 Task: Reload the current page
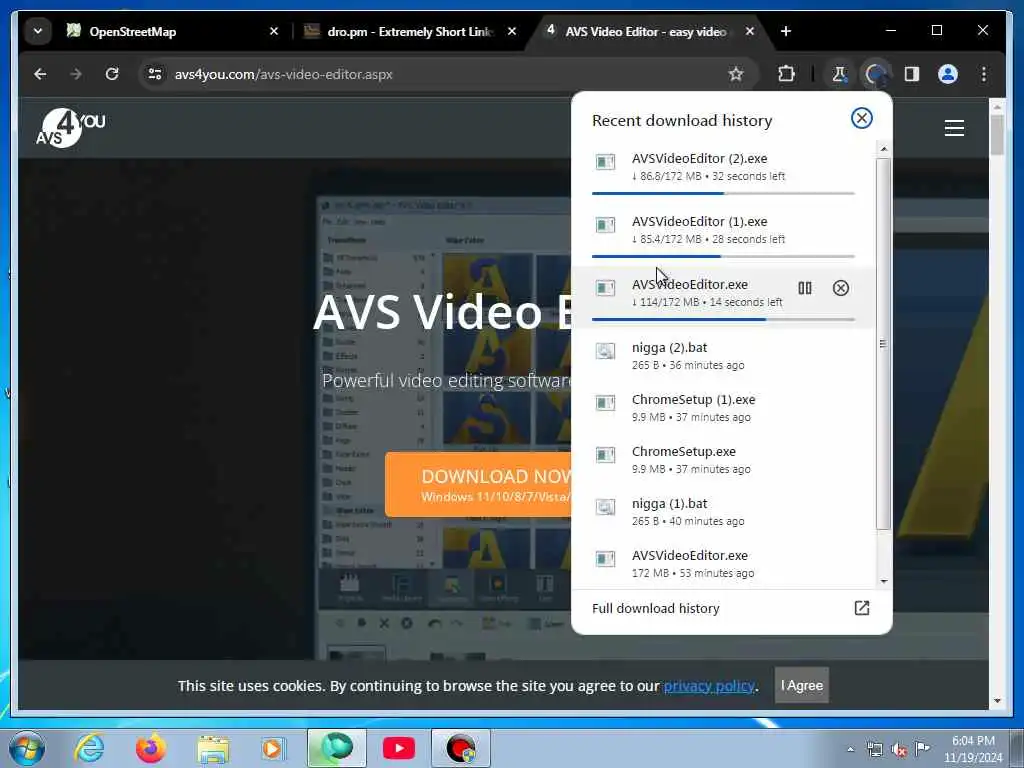[112, 74]
